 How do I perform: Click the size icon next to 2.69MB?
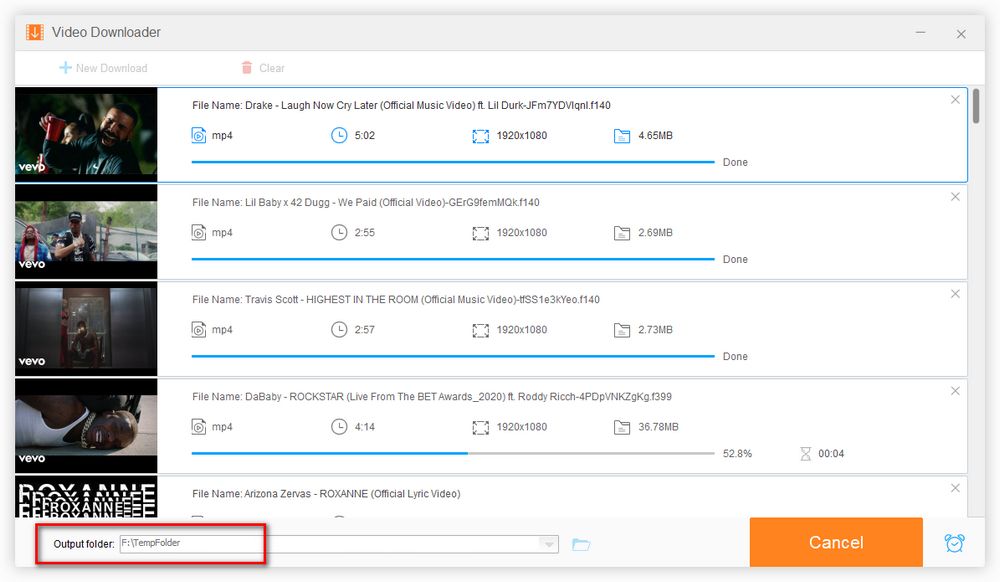pos(622,233)
